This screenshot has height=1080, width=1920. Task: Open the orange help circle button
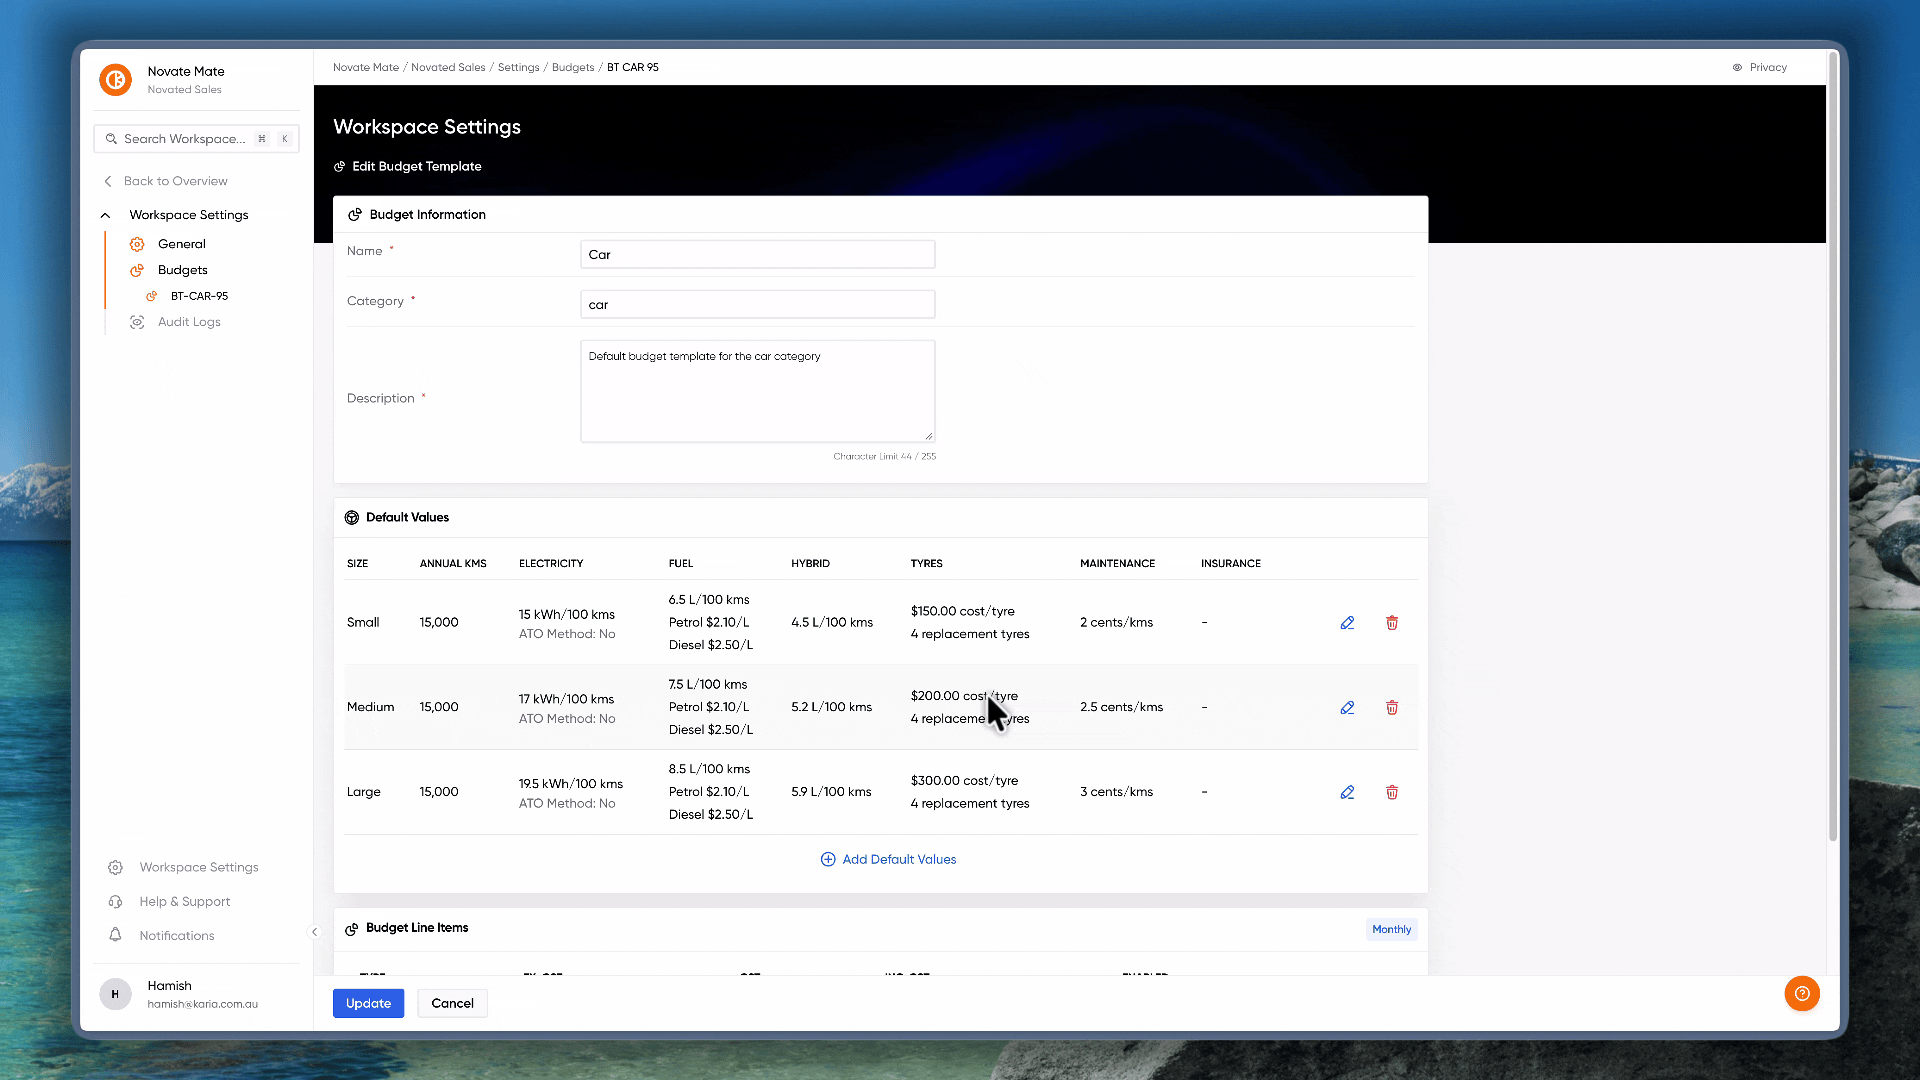(x=1802, y=993)
